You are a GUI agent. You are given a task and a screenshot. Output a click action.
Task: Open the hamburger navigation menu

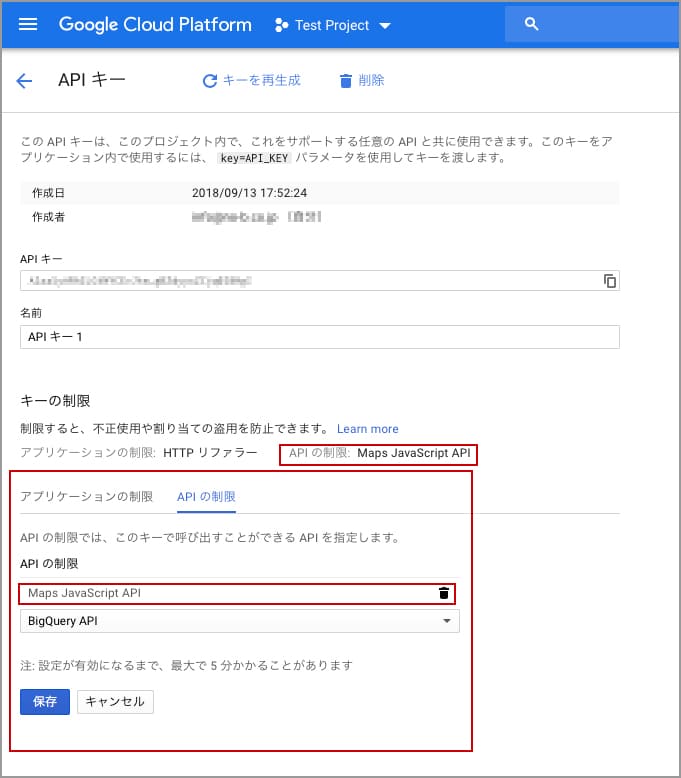(28, 24)
